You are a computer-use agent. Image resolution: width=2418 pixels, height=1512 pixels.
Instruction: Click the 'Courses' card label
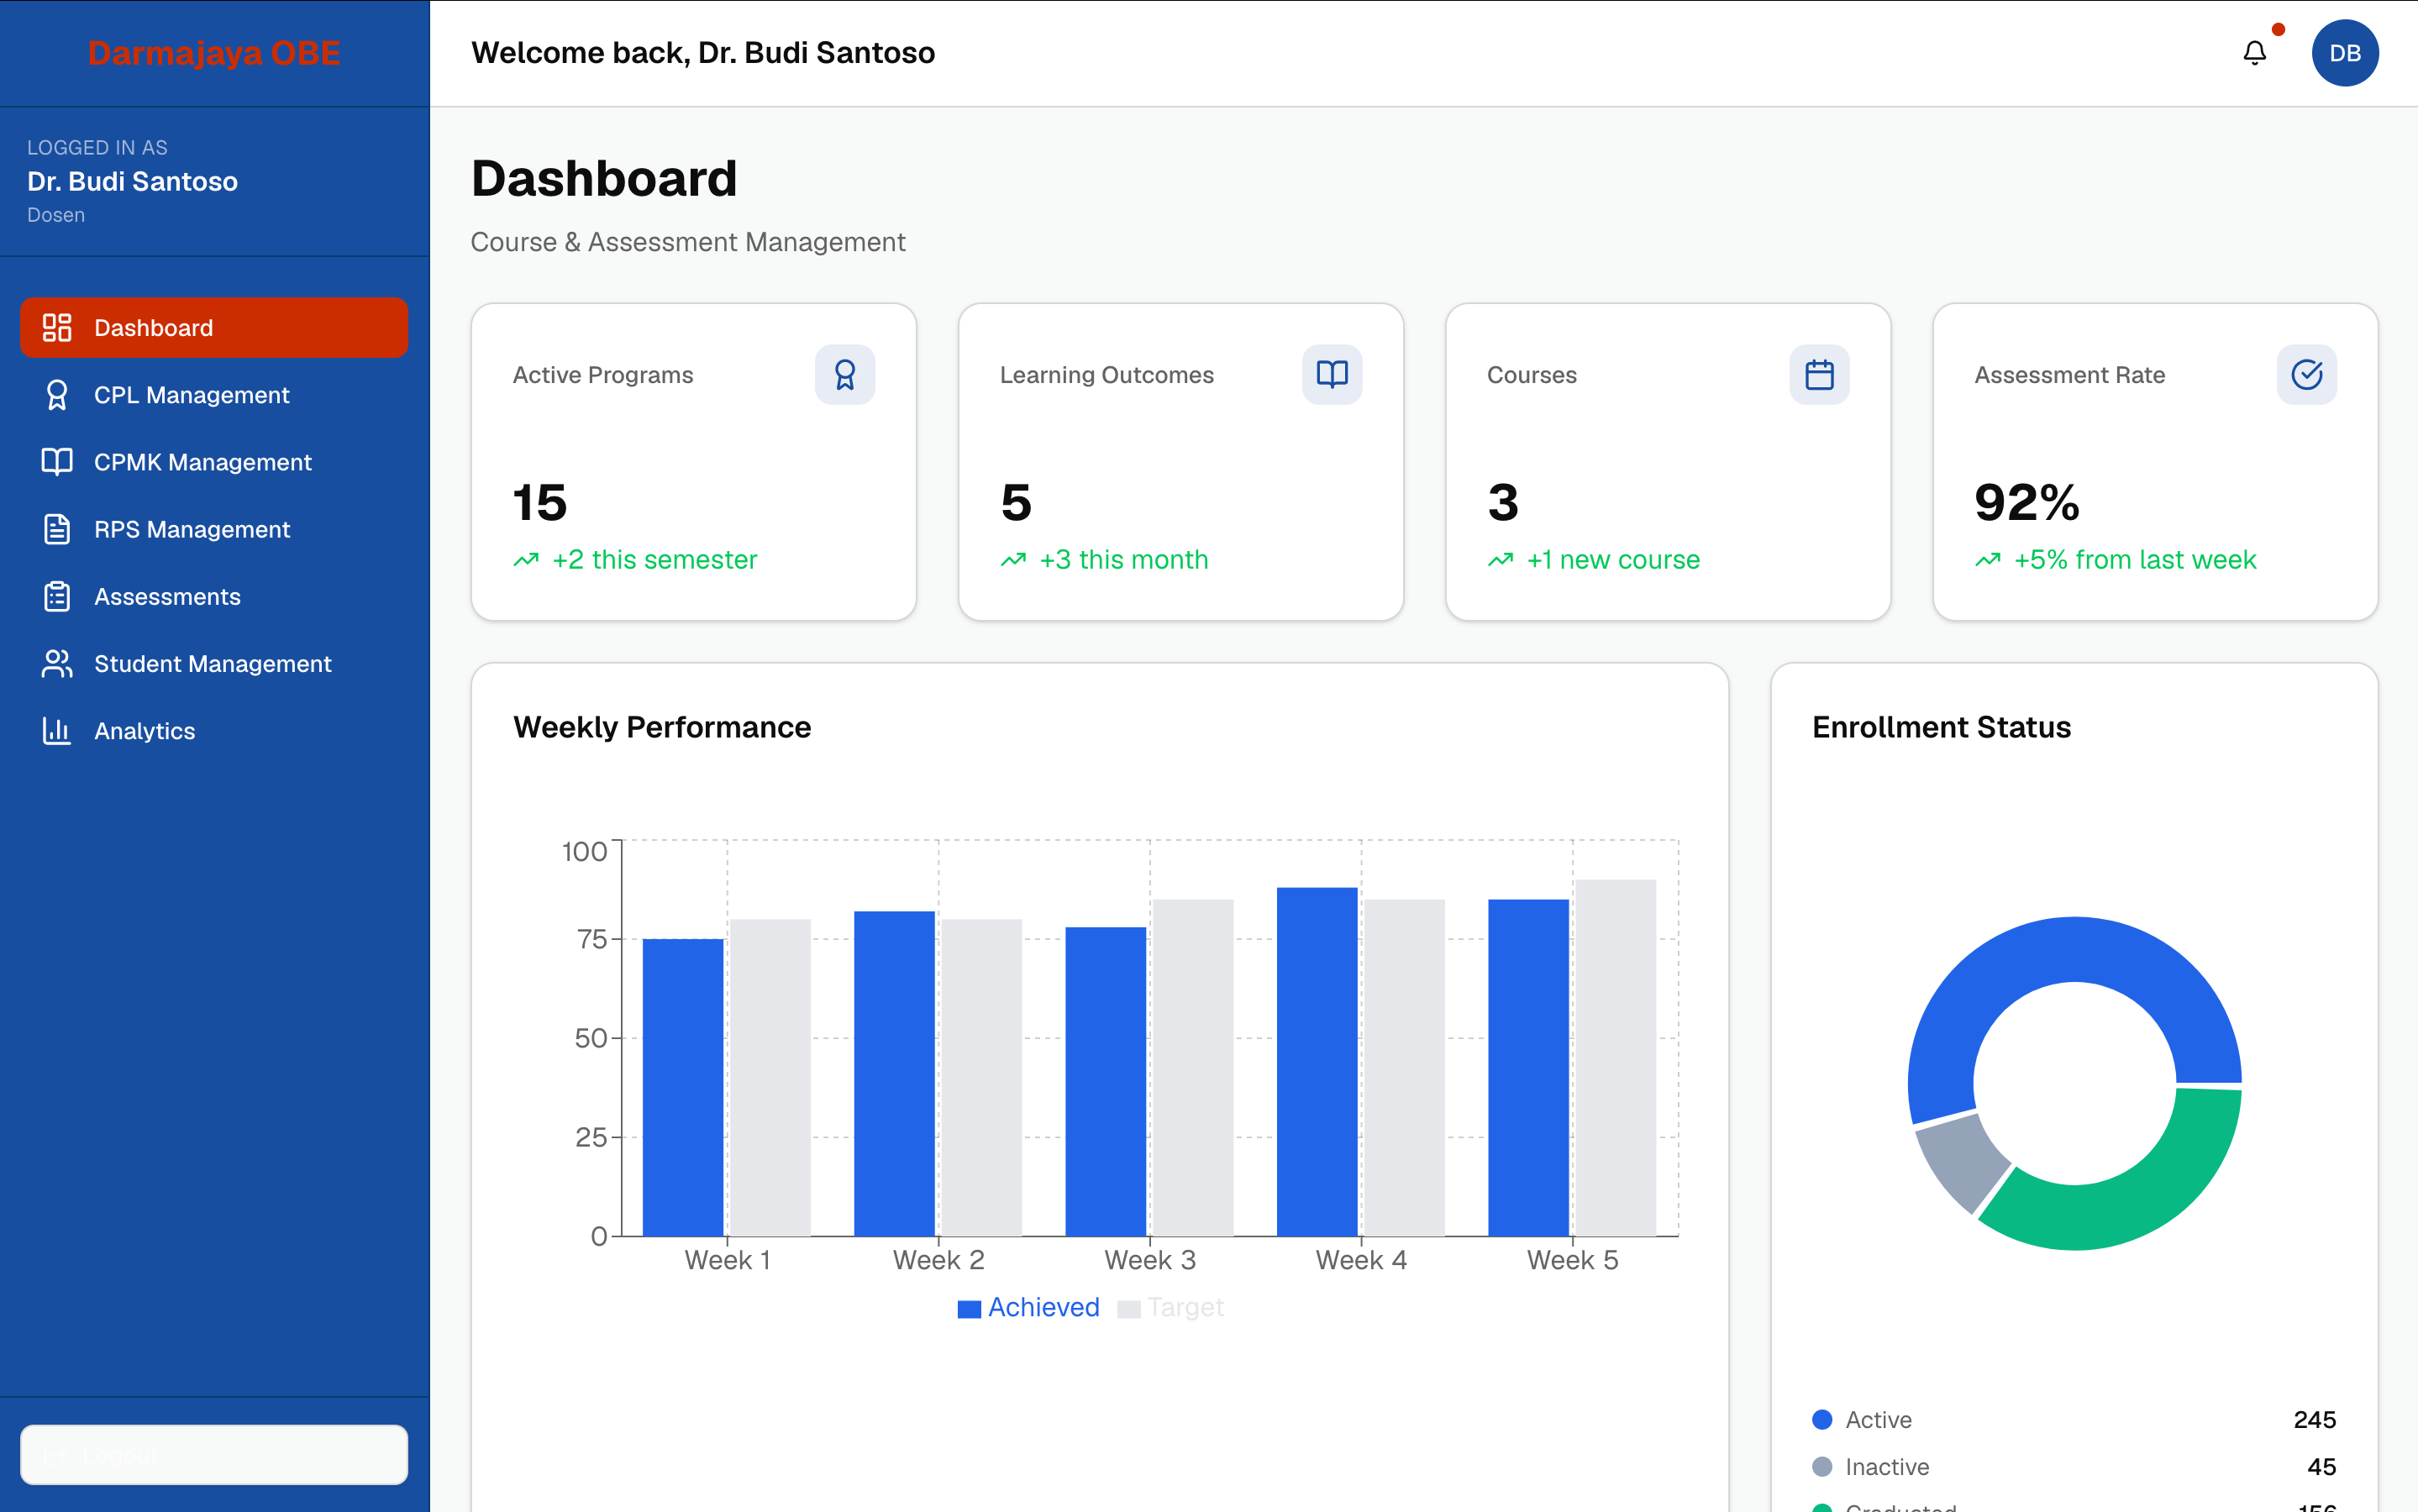[1531, 375]
